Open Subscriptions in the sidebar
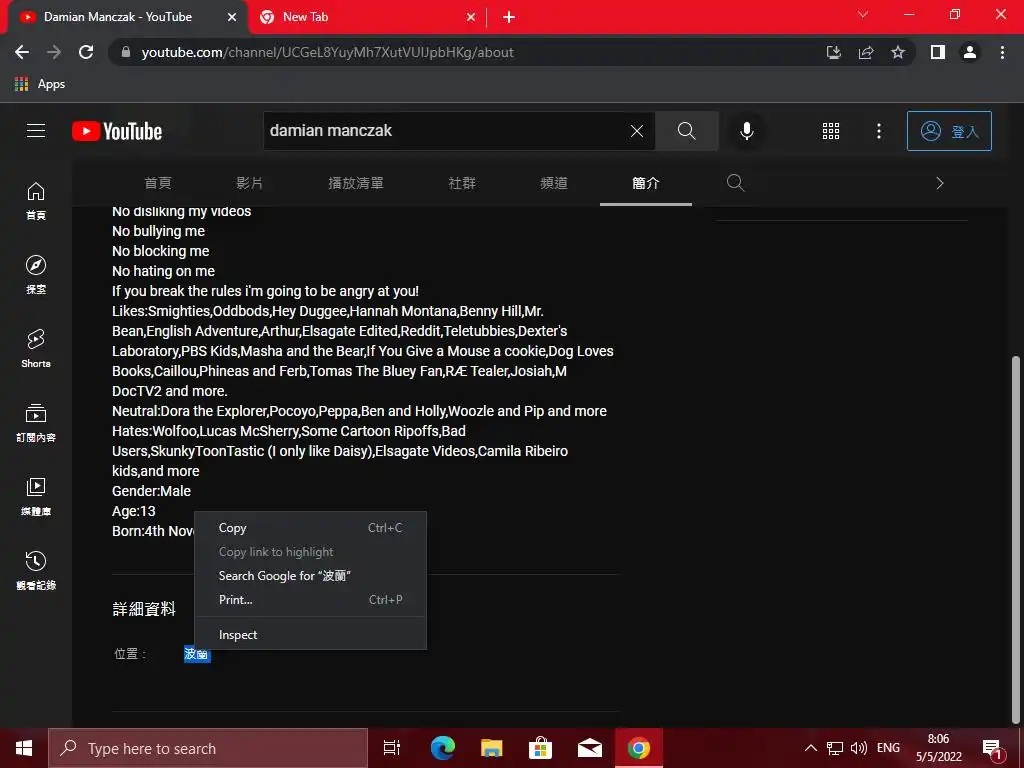The height and width of the screenshot is (768, 1024). [36, 423]
